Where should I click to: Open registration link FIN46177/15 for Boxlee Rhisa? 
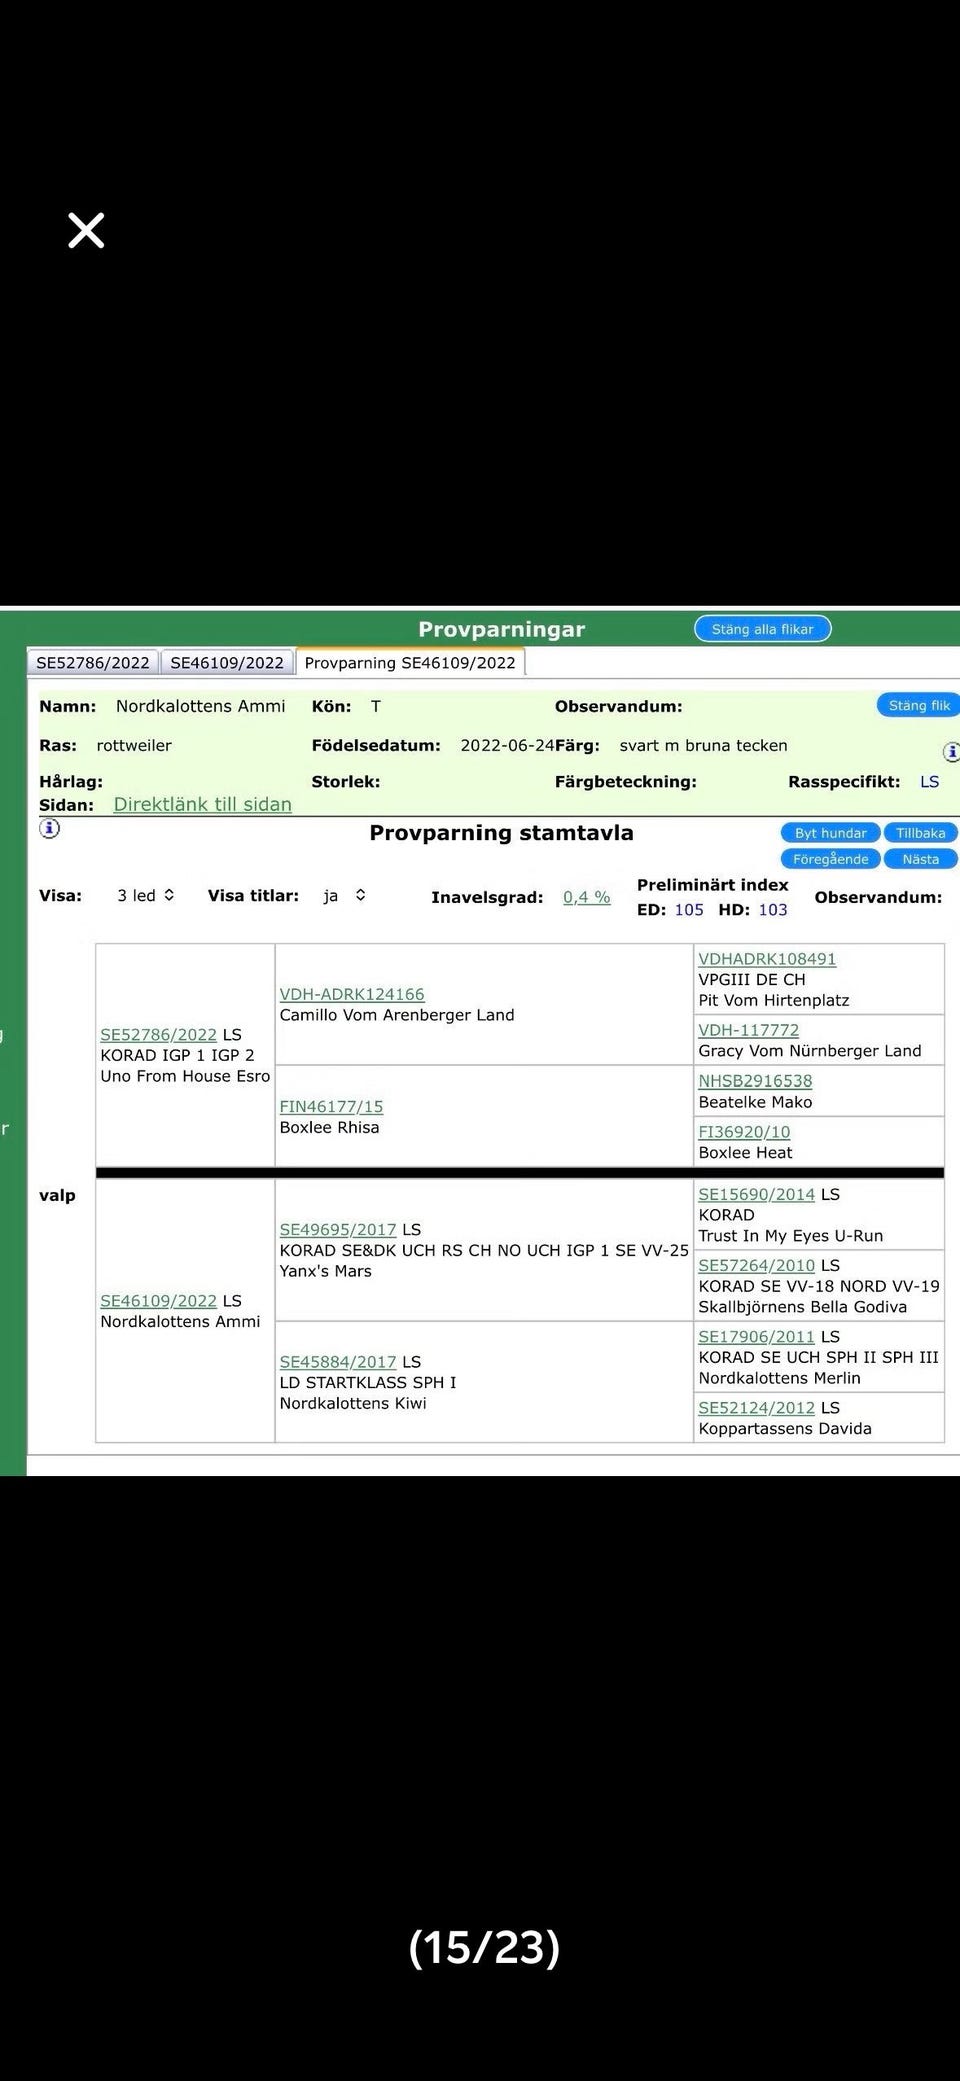(331, 1106)
